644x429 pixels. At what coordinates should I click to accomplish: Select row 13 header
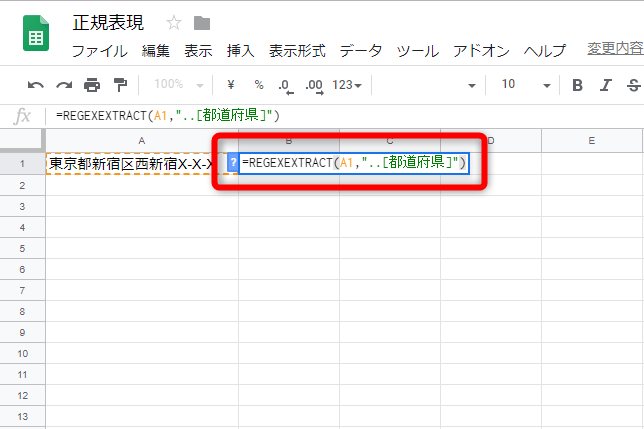point(22,417)
